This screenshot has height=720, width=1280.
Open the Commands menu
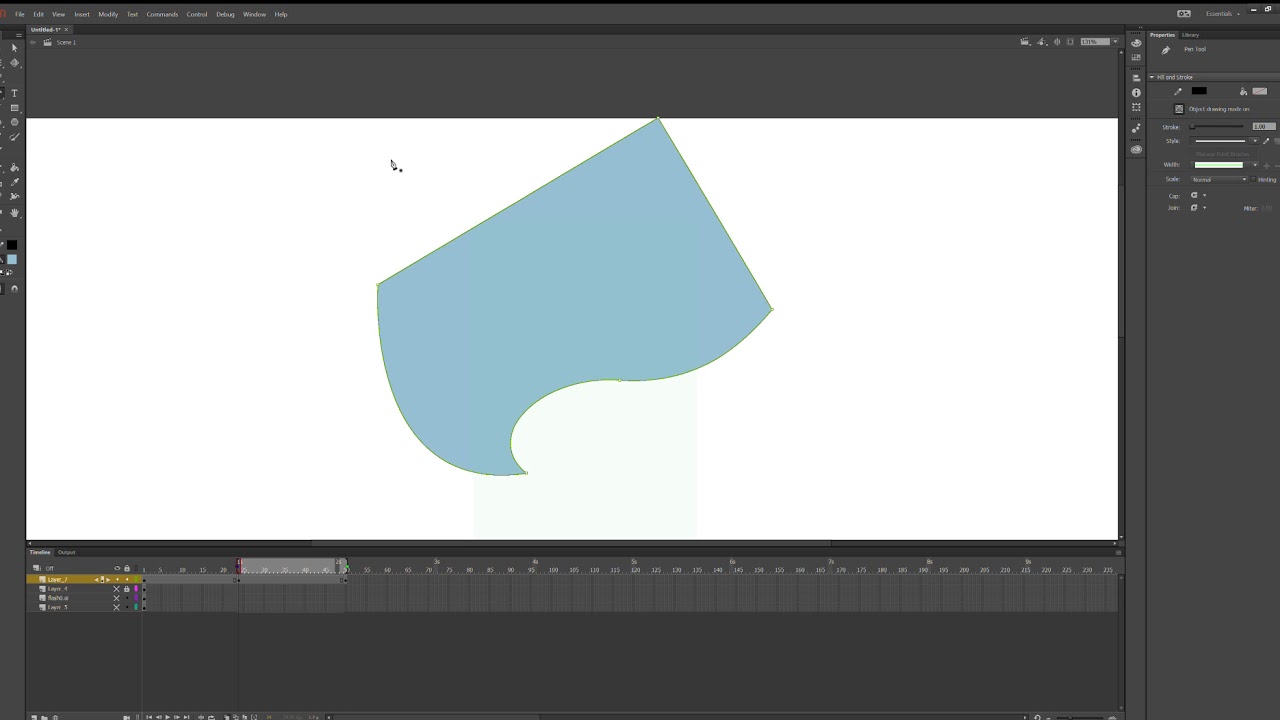click(162, 14)
